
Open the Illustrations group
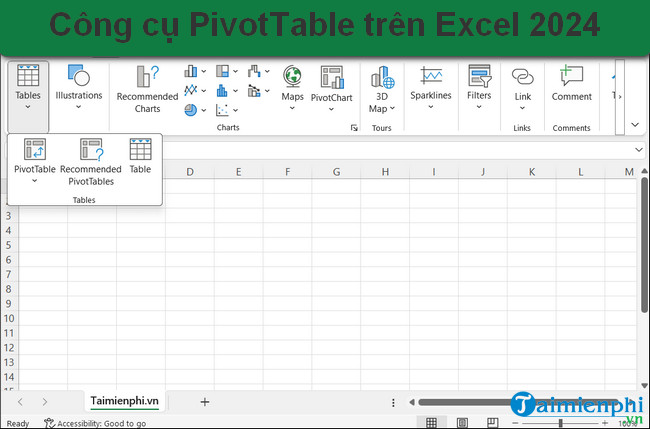pos(79,88)
